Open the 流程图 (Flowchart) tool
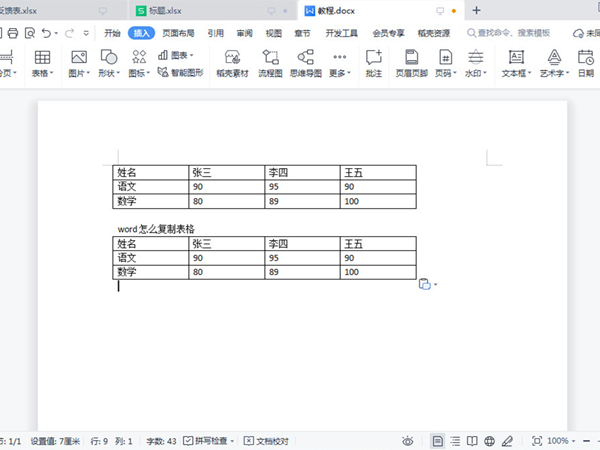Image resolution: width=600 pixels, height=450 pixels. pyautogui.click(x=270, y=63)
